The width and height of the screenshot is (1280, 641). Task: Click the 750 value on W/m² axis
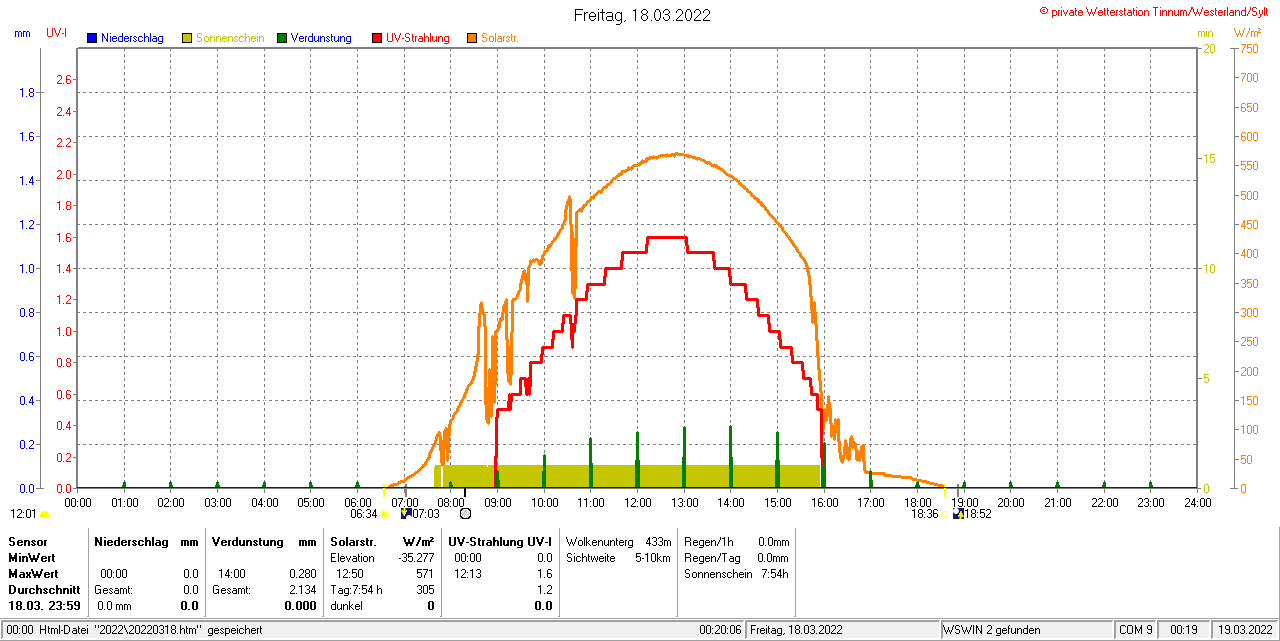tap(1247, 48)
